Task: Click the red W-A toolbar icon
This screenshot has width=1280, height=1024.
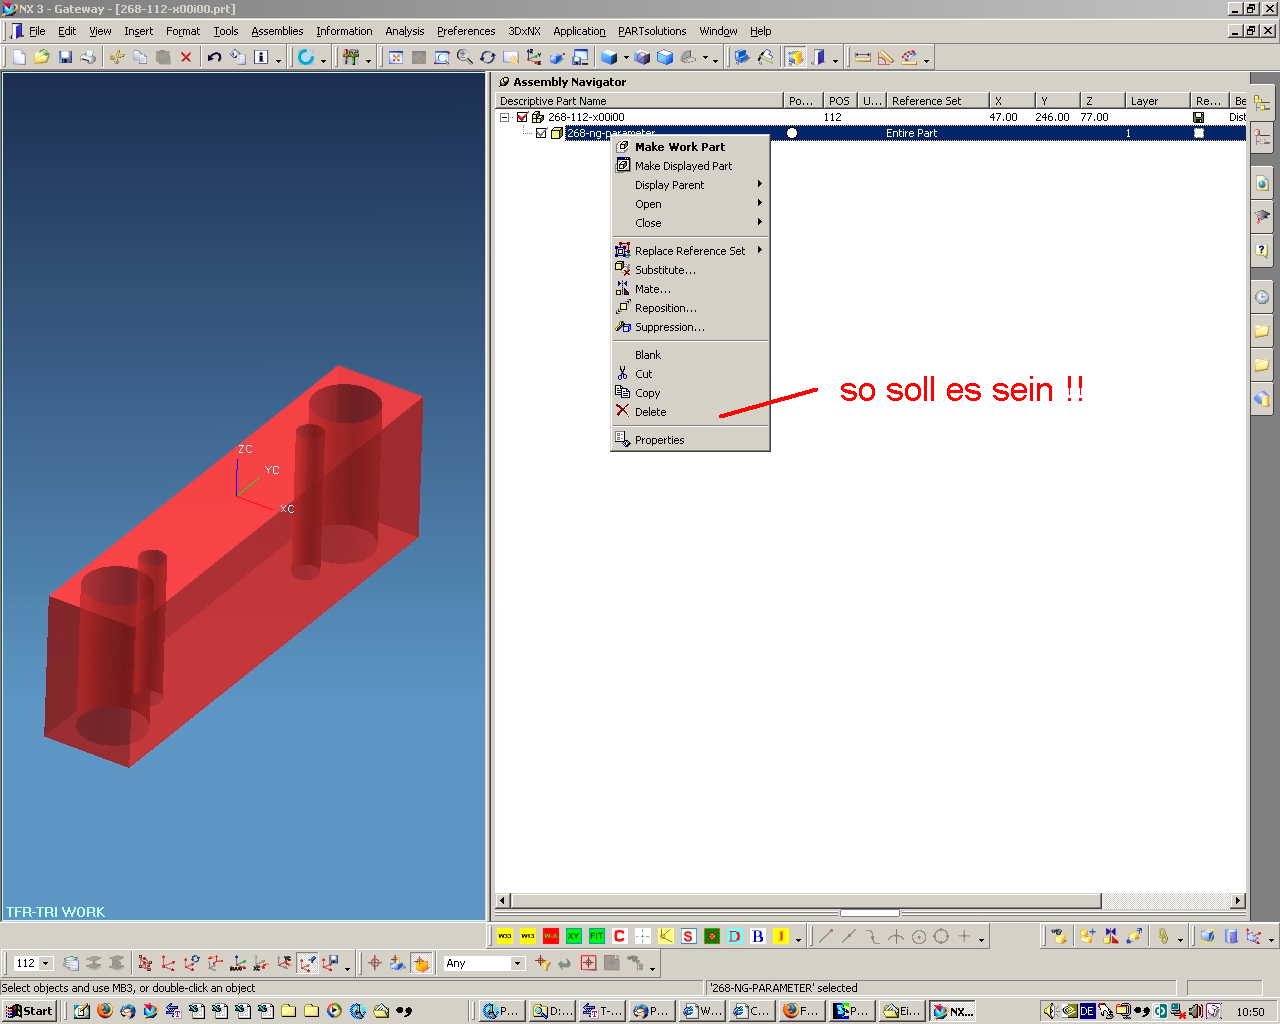Action: [551, 936]
